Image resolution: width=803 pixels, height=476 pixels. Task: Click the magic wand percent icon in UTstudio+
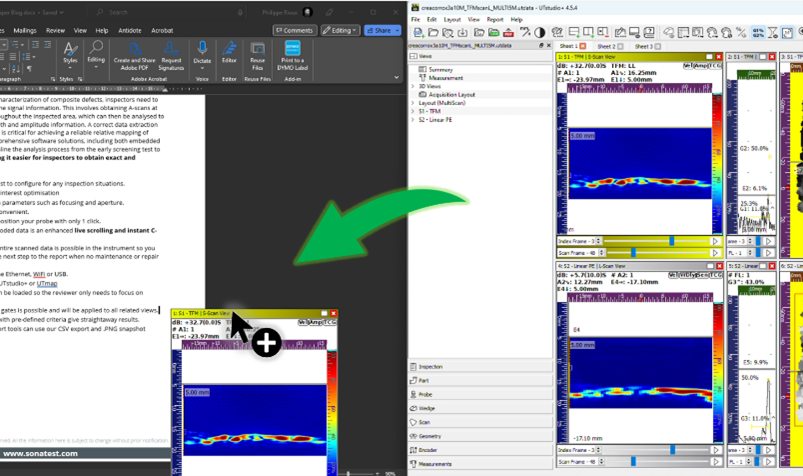(525, 32)
